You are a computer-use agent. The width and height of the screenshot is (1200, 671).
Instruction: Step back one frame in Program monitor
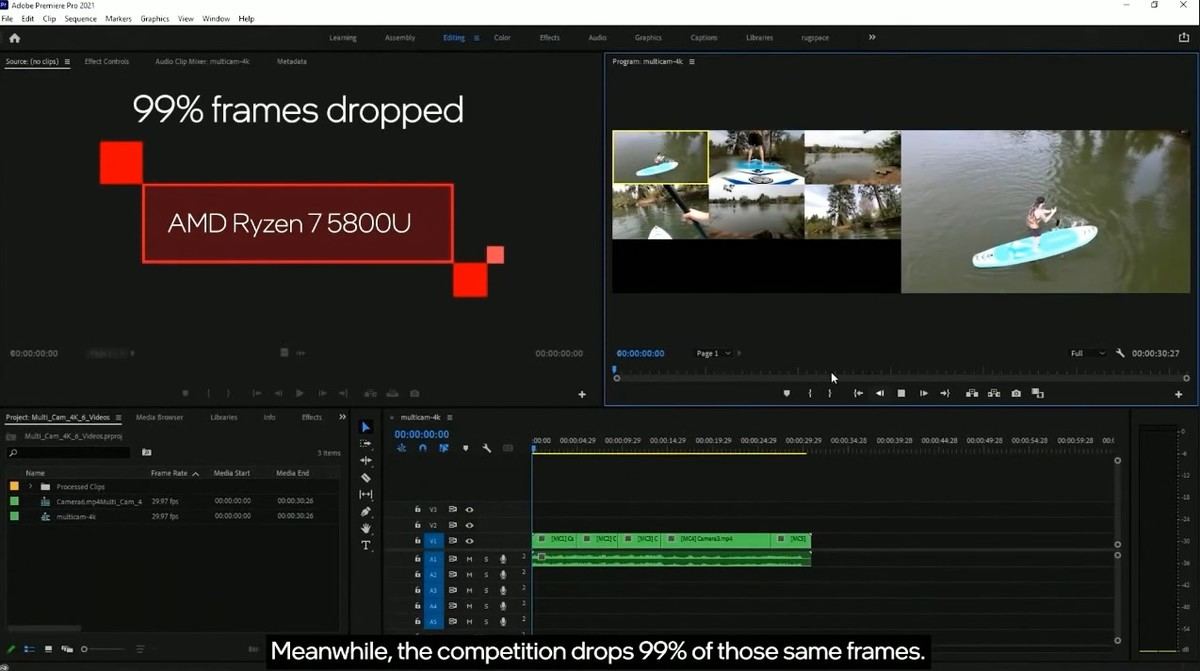[880, 394]
